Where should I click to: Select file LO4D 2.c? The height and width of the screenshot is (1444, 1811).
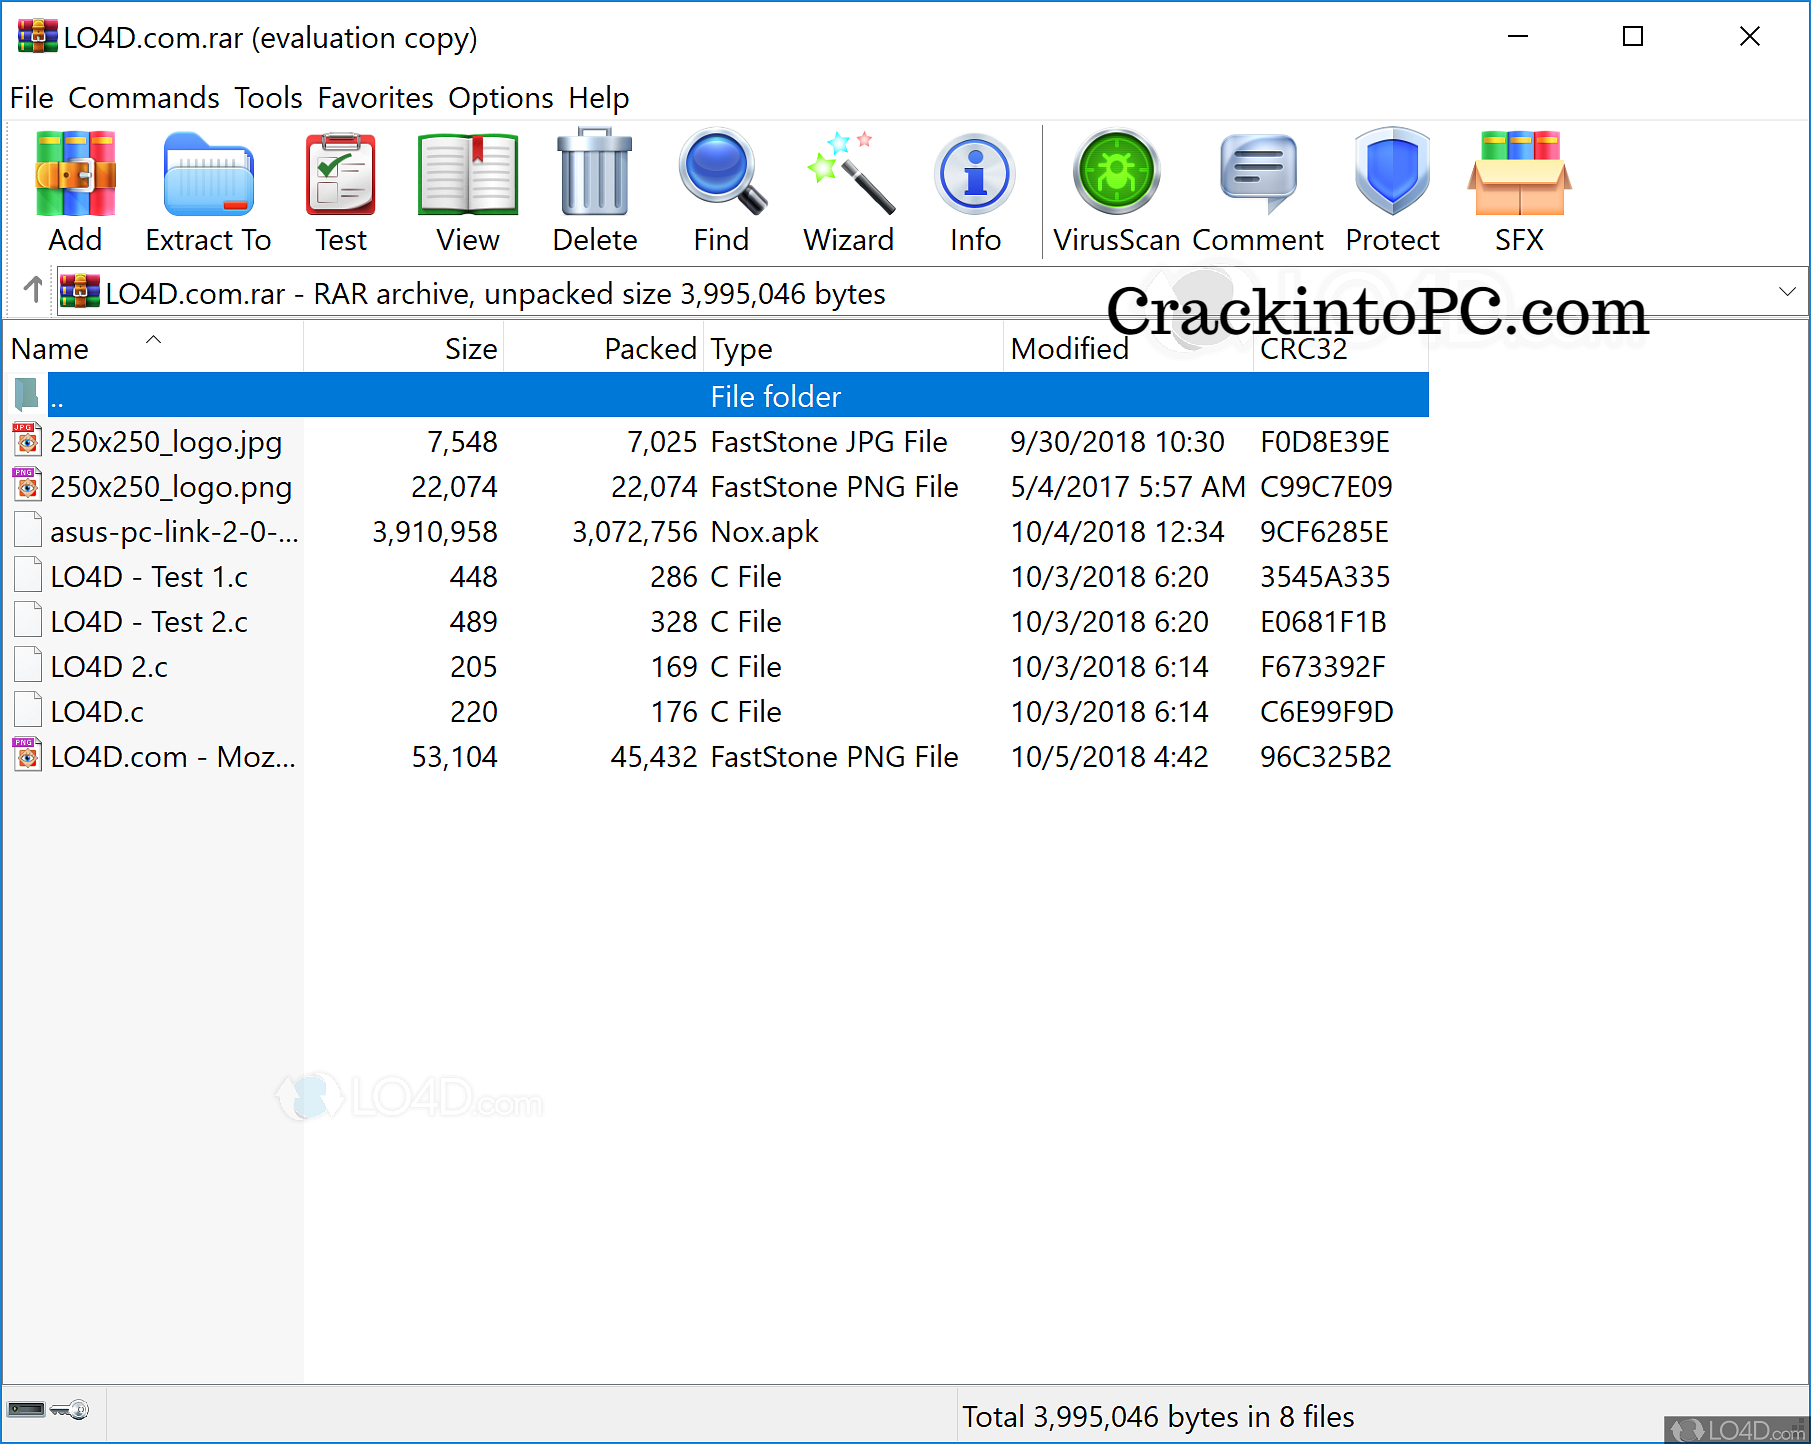[x=109, y=667]
